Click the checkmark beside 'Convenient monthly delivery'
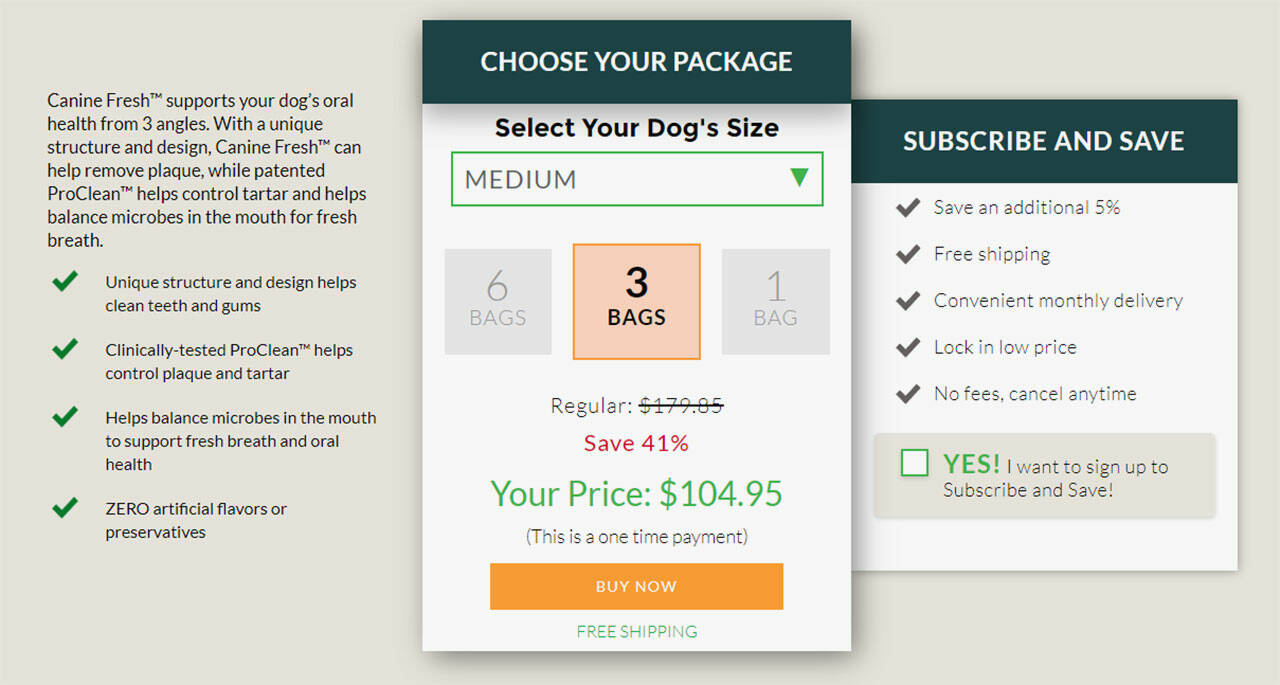The image size is (1280, 685). (x=908, y=301)
